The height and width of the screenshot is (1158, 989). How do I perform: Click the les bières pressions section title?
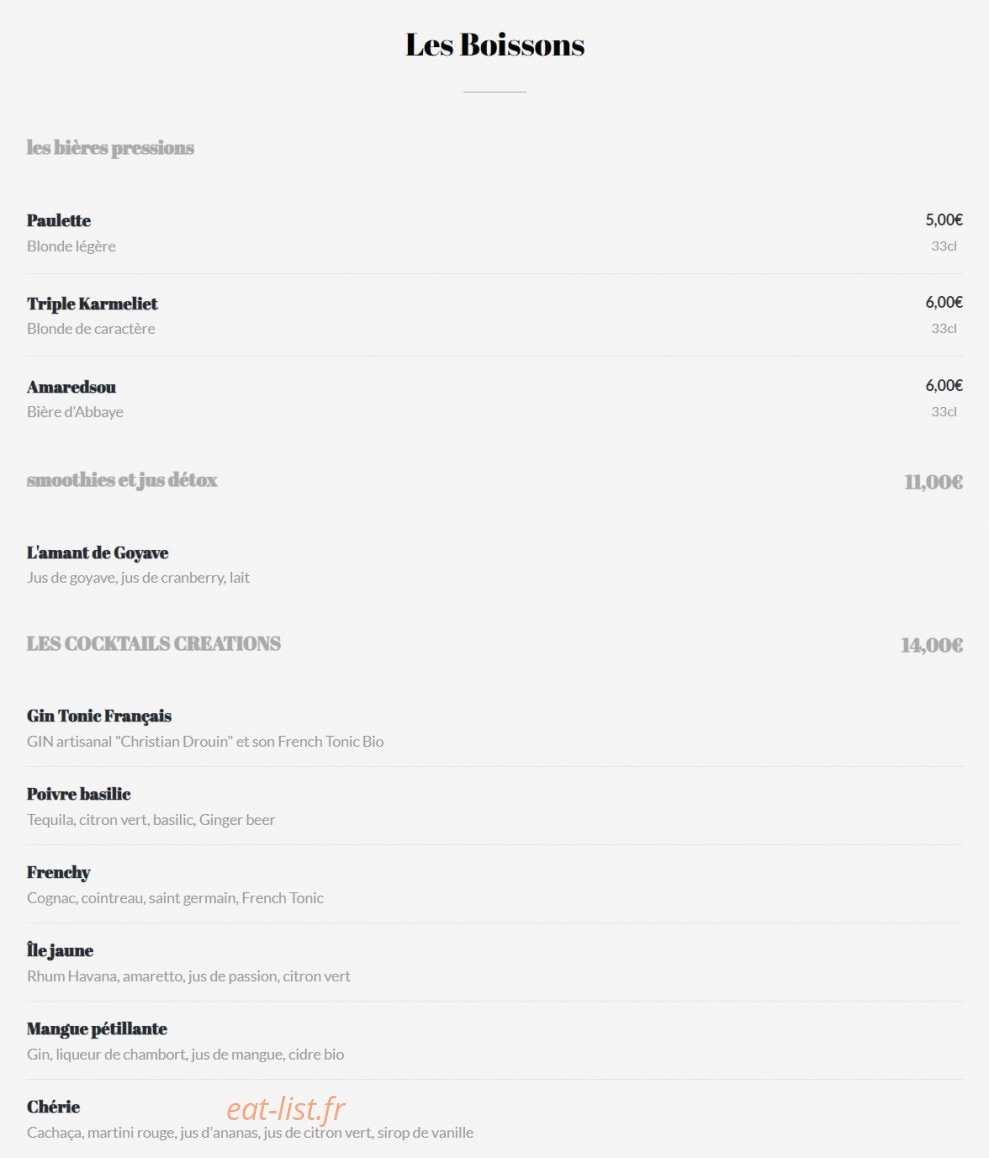click(110, 148)
